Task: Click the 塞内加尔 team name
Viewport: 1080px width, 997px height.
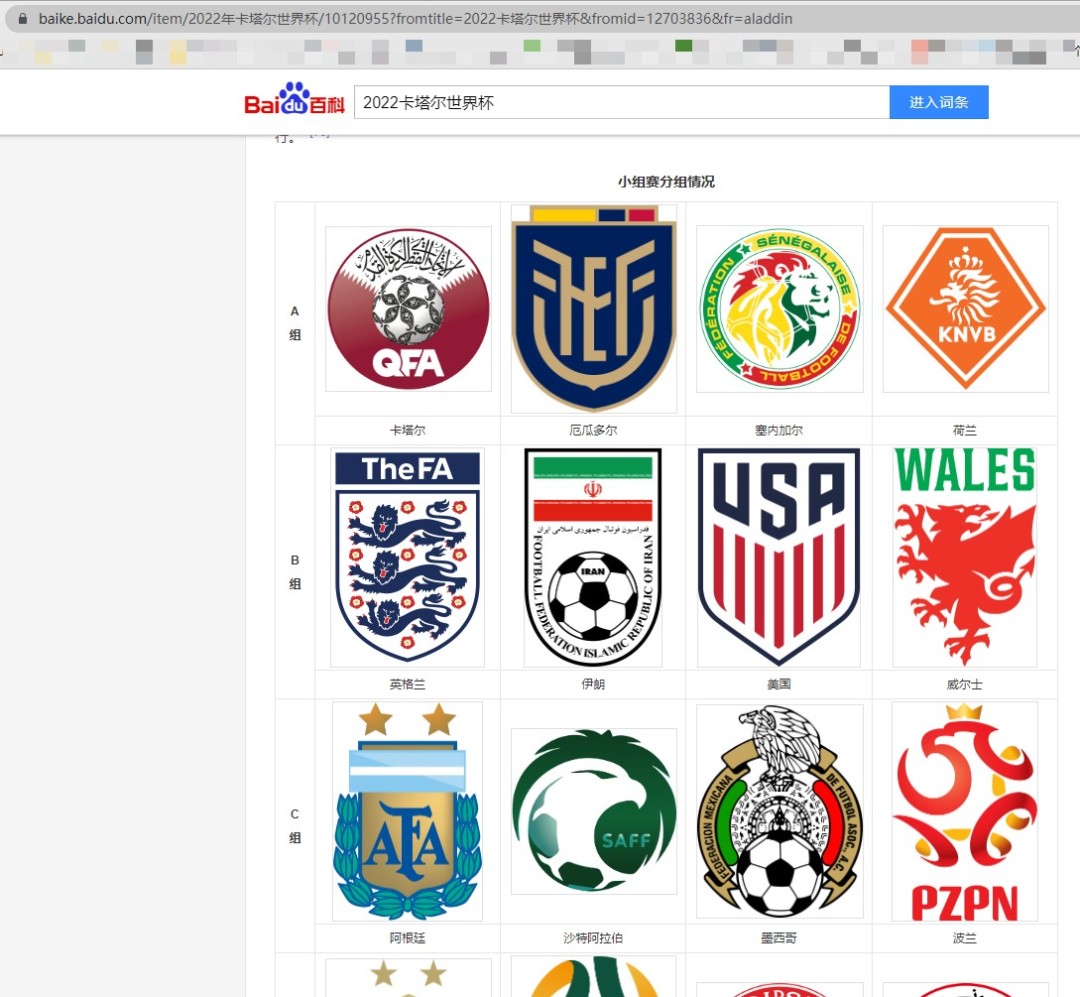Action: pos(779,430)
